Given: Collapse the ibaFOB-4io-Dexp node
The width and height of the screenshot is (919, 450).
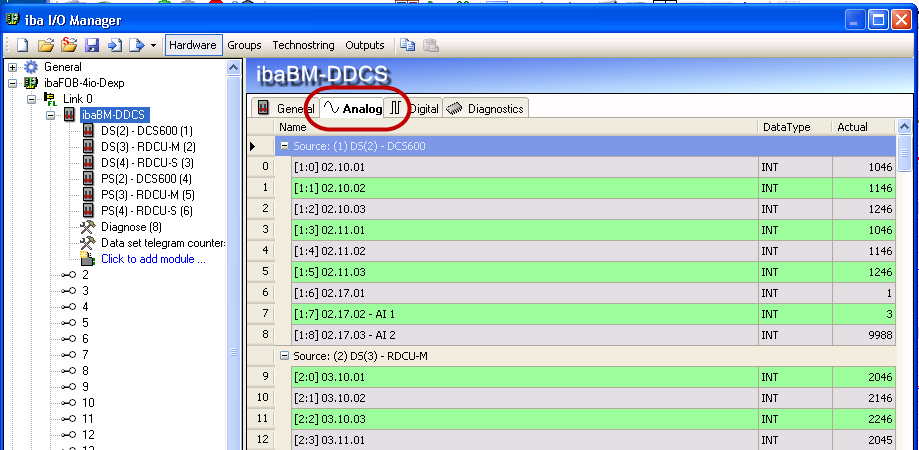Looking at the screenshot, I should coord(12,83).
